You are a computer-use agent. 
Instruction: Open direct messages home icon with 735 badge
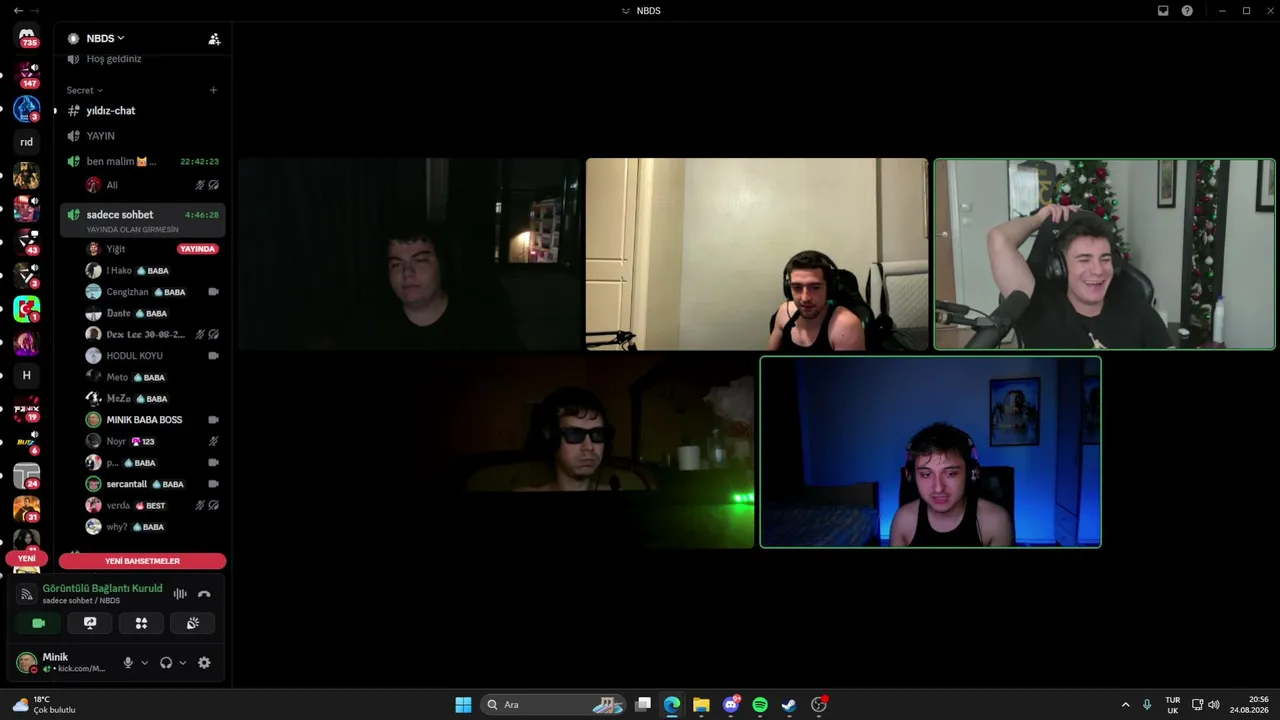pos(27,37)
